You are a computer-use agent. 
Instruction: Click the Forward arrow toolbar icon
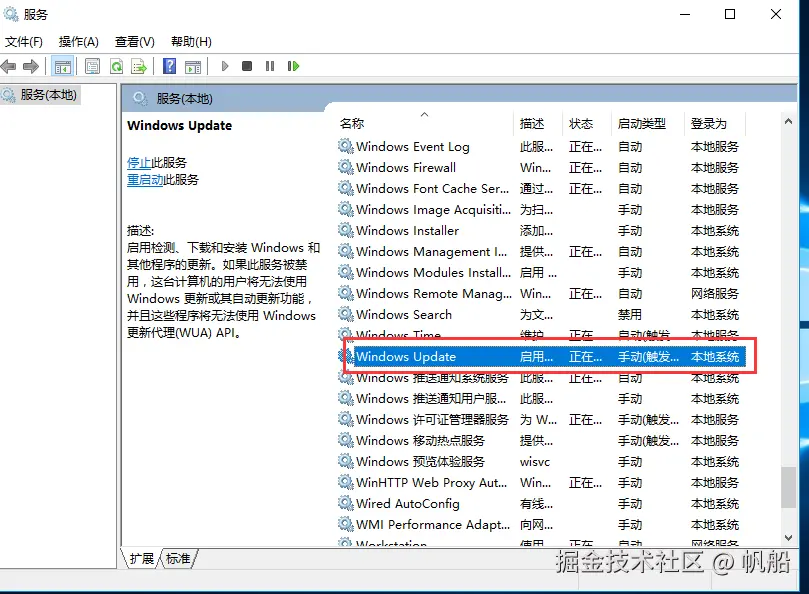(x=31, y=66)
